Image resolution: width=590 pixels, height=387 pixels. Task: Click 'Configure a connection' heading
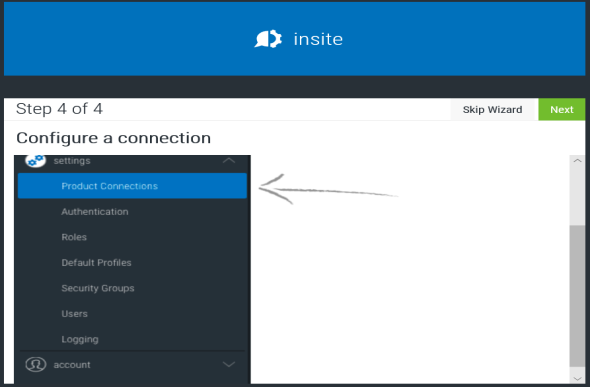[x=113, y=138]
